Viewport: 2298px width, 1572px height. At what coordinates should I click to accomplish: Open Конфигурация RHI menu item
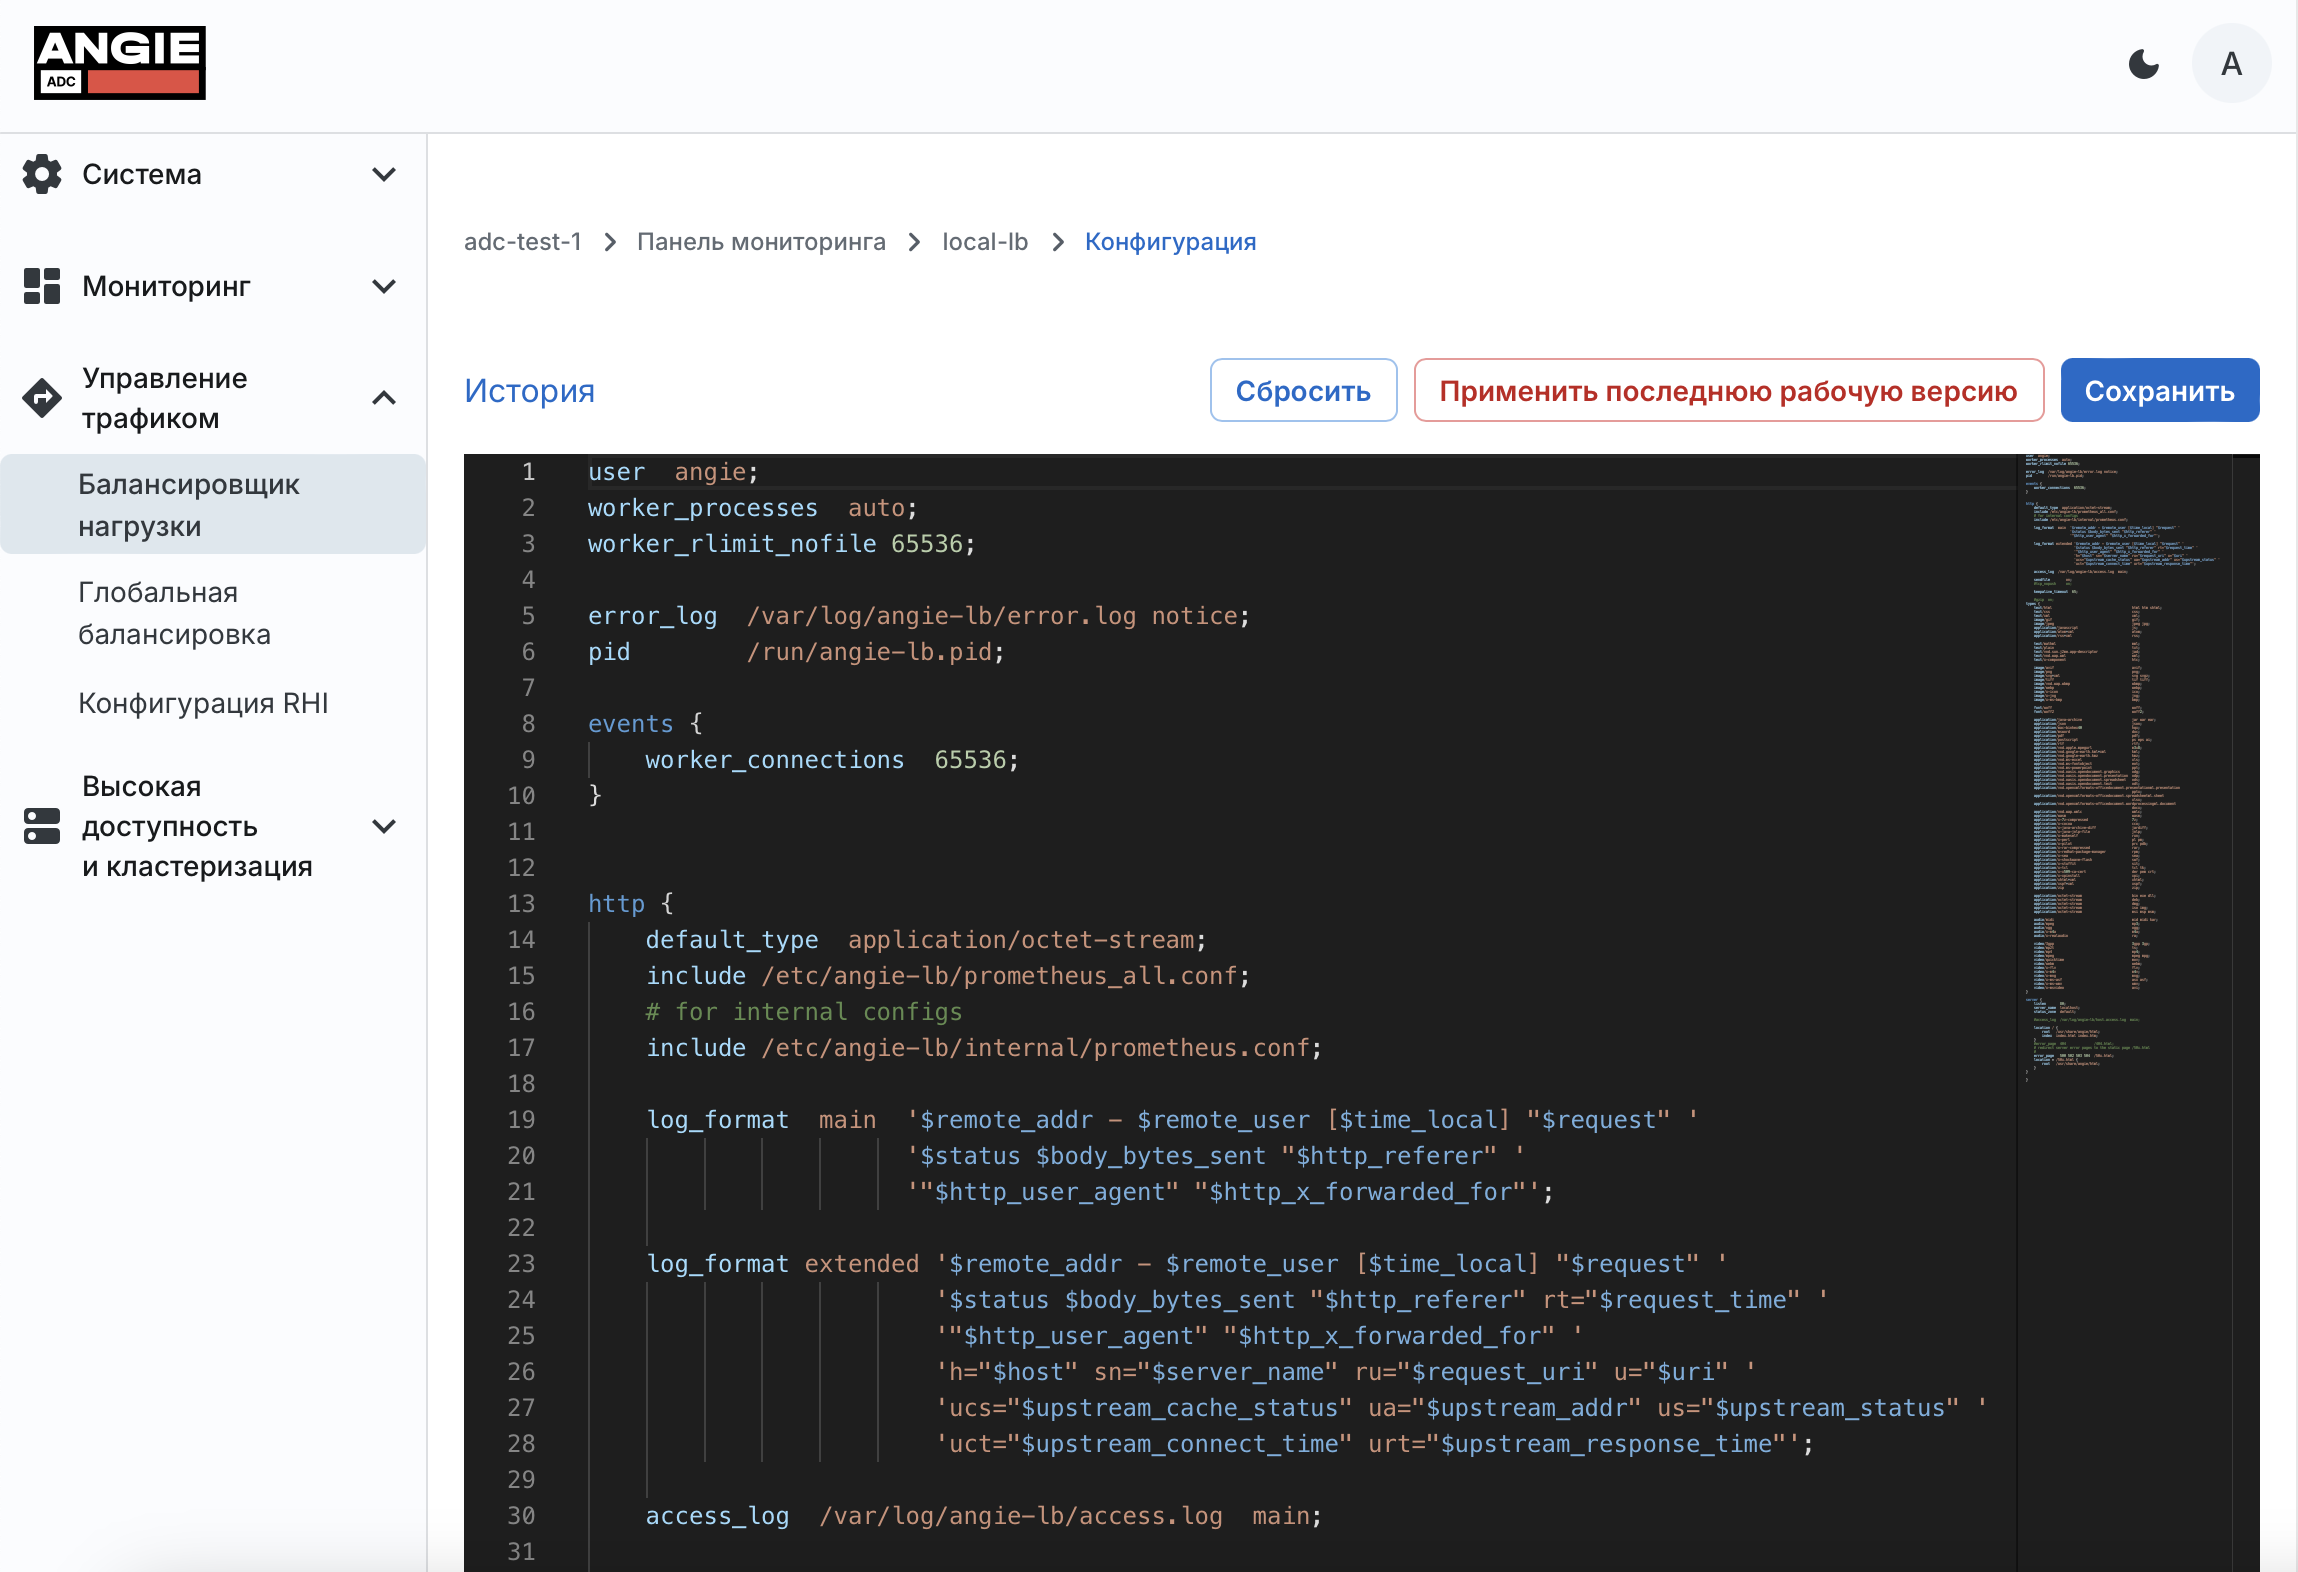(203, 703)
